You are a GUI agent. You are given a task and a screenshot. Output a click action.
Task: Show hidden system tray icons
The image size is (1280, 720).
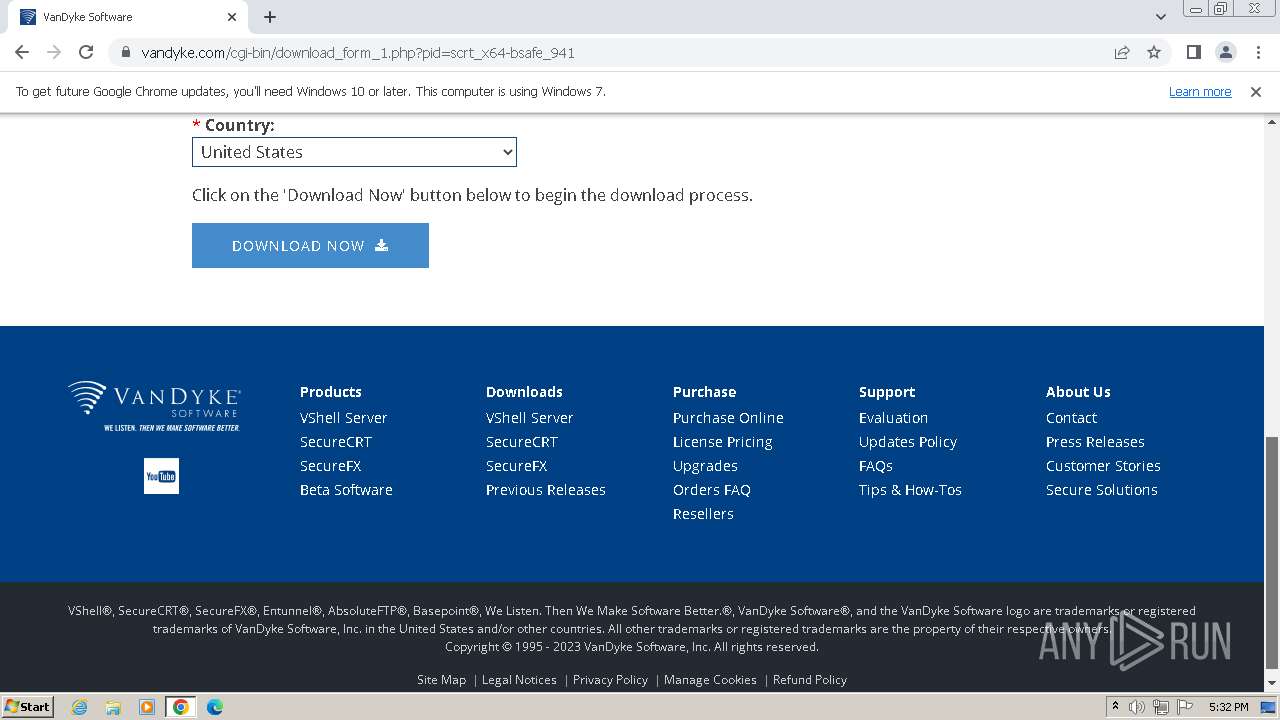tap(1115, 707)
